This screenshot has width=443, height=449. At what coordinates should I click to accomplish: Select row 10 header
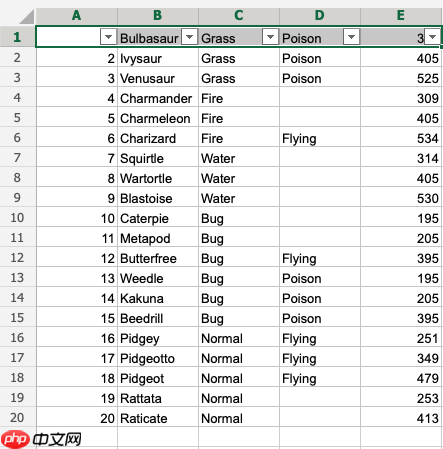tap(17, 217)
